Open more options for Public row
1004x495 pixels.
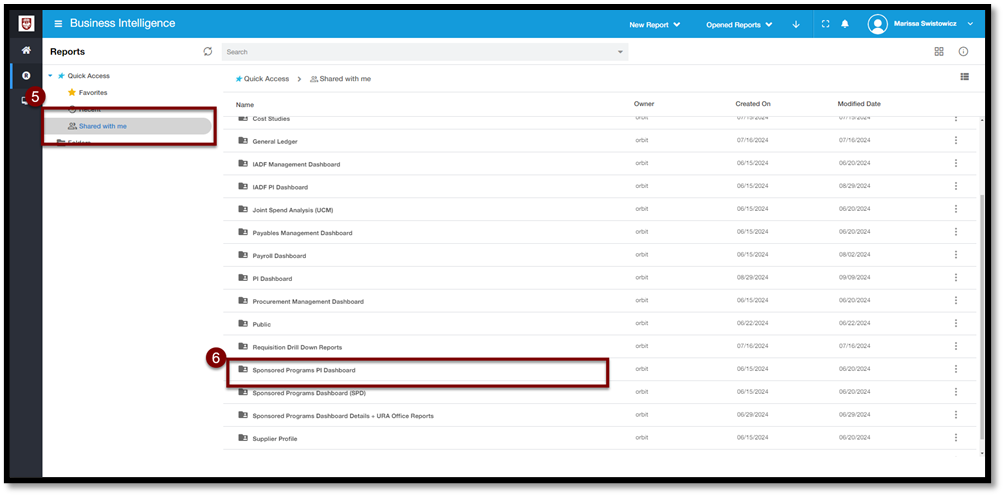(x=956, y=323)
